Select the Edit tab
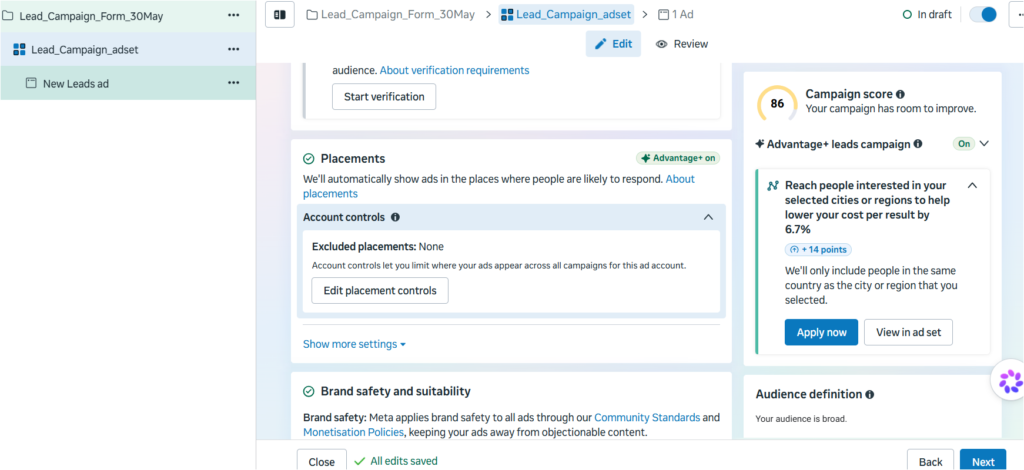This screenshot has width=1024, height=470. (x=613, y=44)
